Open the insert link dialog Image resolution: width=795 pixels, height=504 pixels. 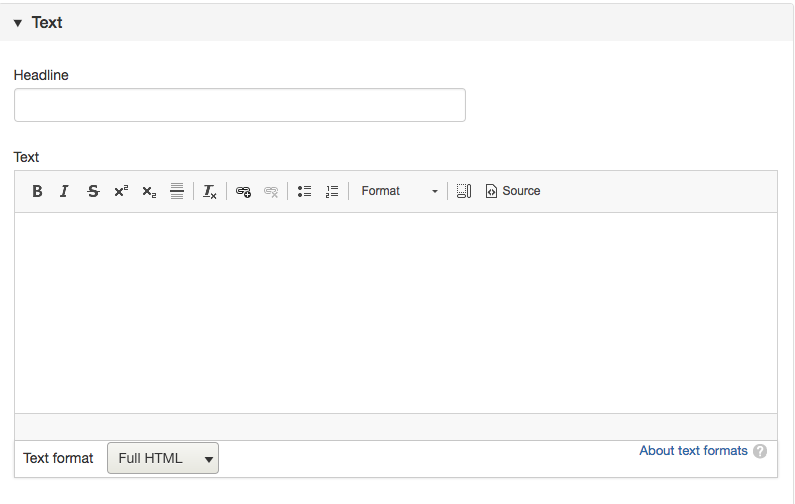coord(243,191)
